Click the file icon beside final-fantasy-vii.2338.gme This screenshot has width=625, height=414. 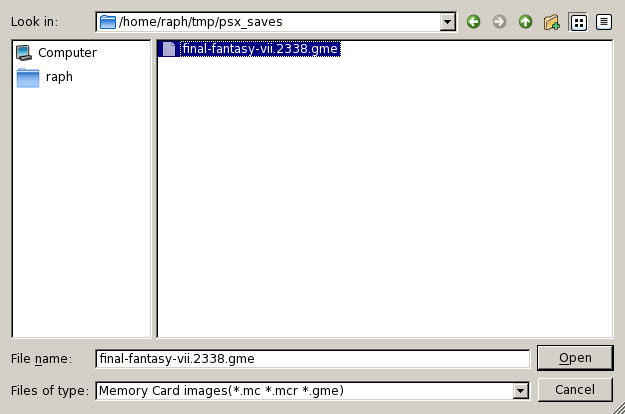tap(169, 49)
